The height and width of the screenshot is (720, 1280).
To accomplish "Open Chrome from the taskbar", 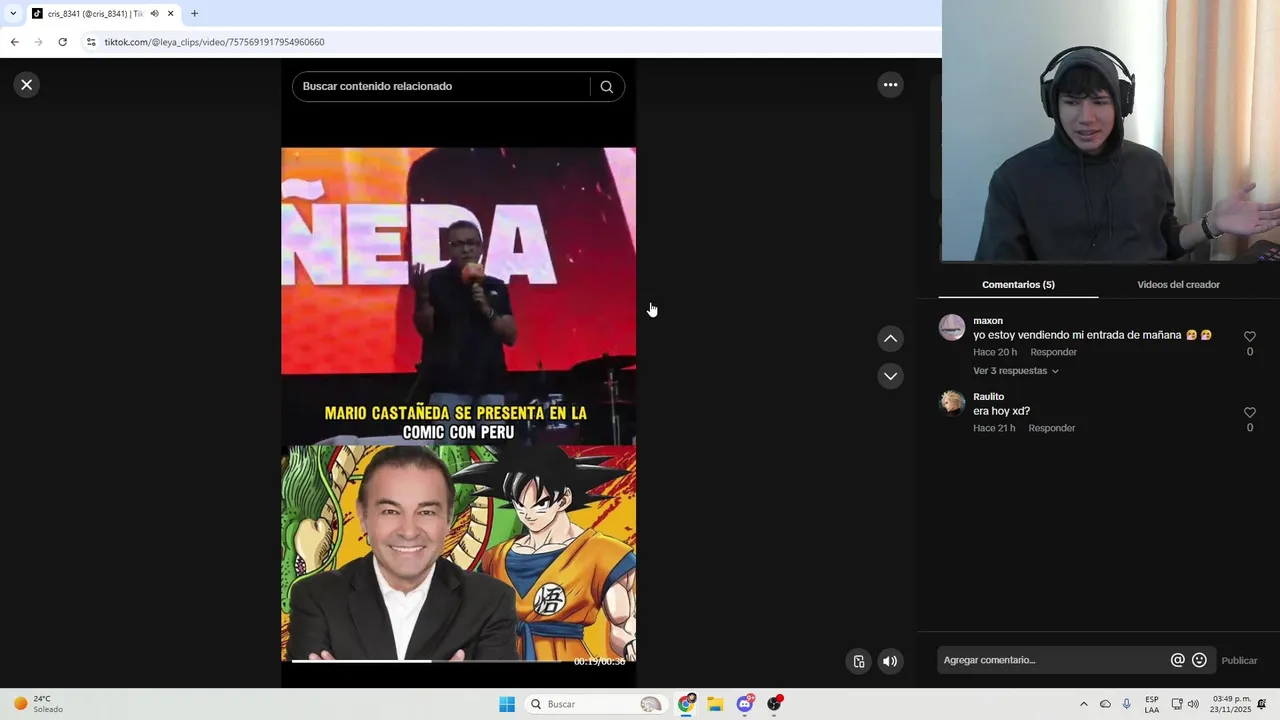I will tap(686, 704).
